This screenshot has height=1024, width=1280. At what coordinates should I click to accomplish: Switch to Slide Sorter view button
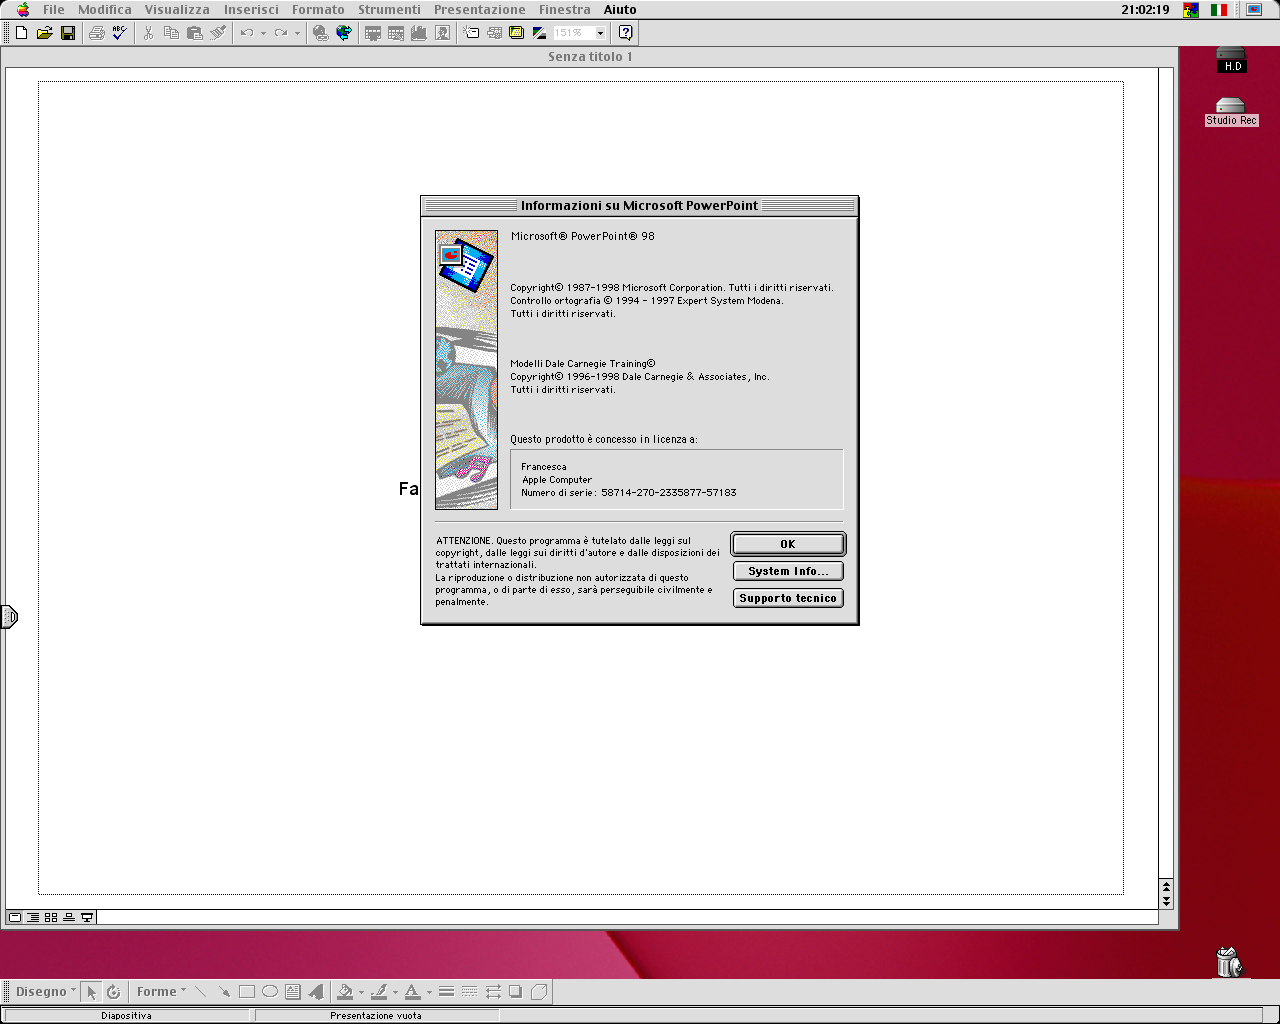coord(51,917)
